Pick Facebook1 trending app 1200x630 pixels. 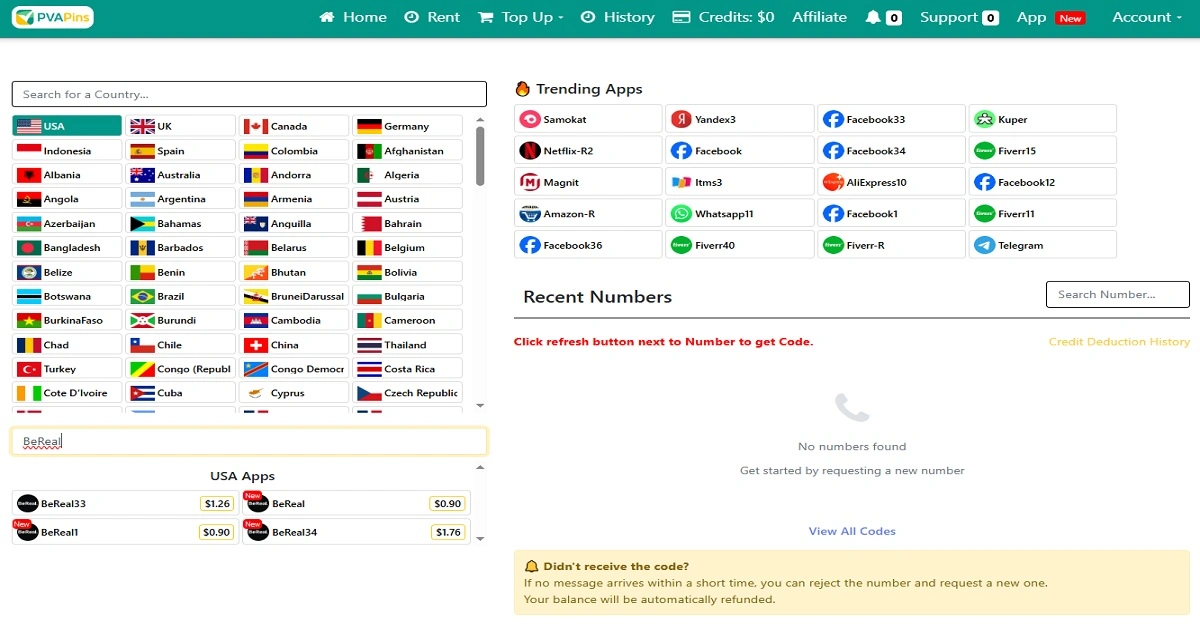click(x=891, y=213)
